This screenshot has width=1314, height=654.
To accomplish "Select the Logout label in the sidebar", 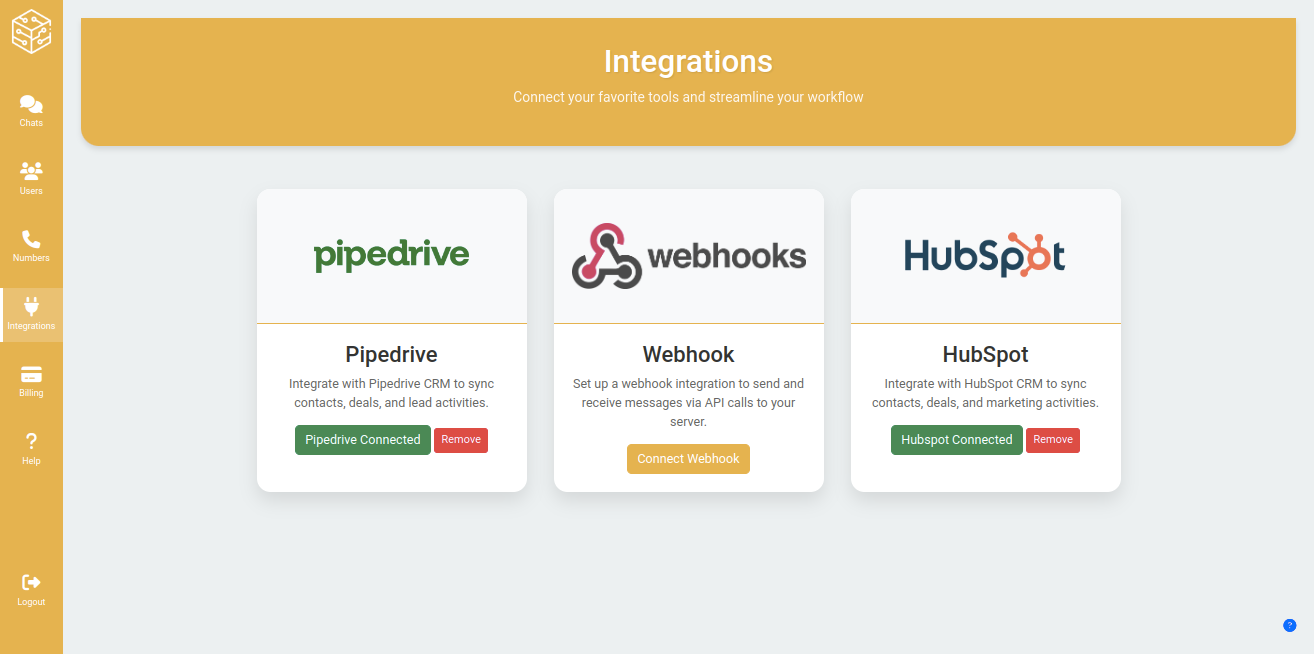I will pyautogui.click(x=31, y=602).
